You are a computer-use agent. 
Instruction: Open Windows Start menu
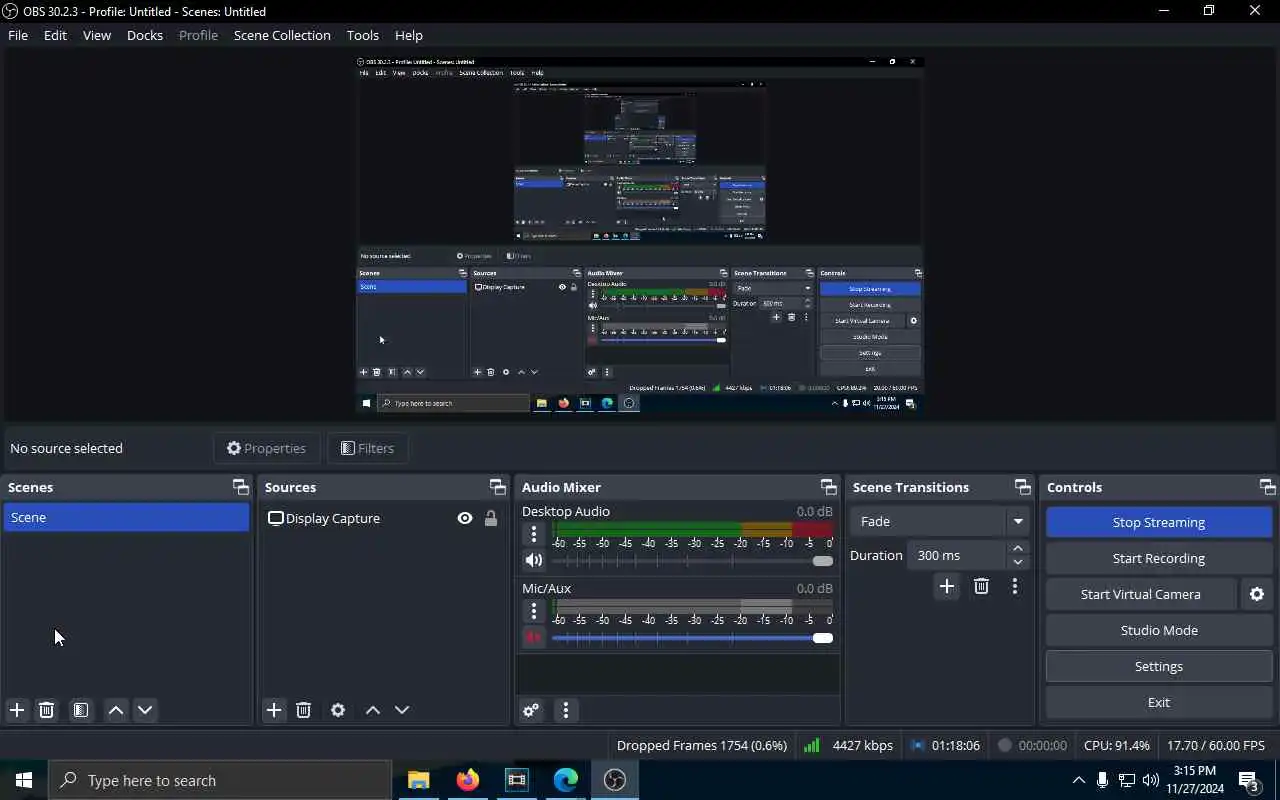pyautogui.click(x=24, y=780)
